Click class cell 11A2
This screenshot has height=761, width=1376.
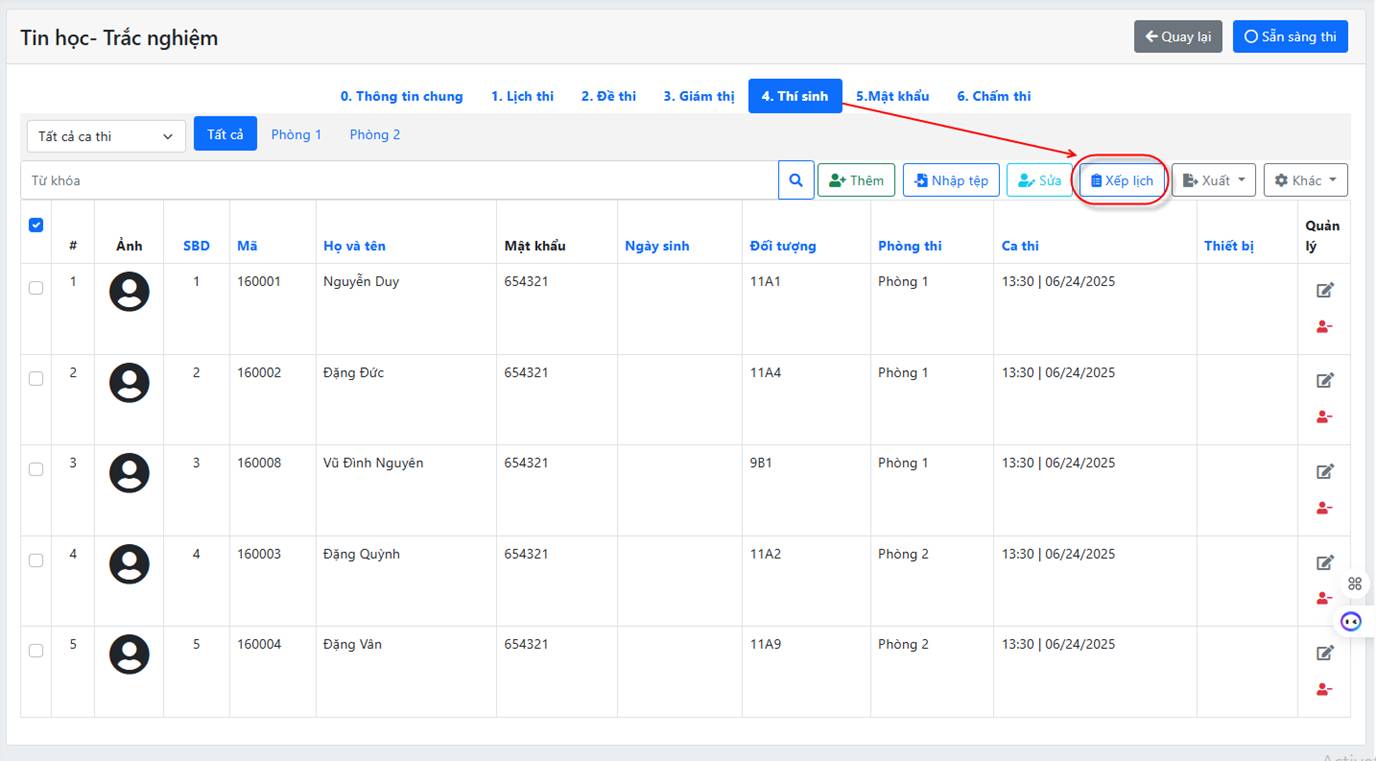pyautogui.click(x=765, y=554)
